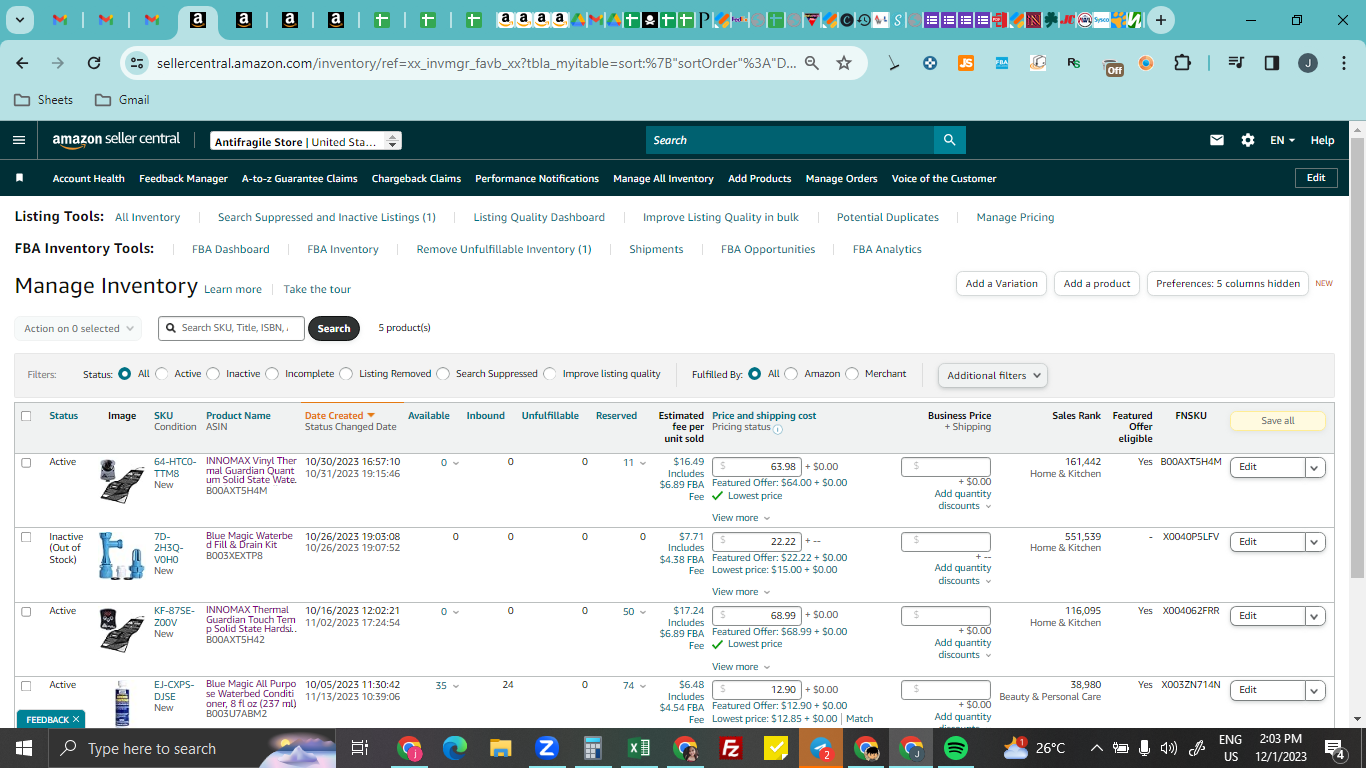Image resolution: width=1366 pixels, height=768 pixels.
Task: Click the Add a Variation button
Action: tap(1002, 284)
